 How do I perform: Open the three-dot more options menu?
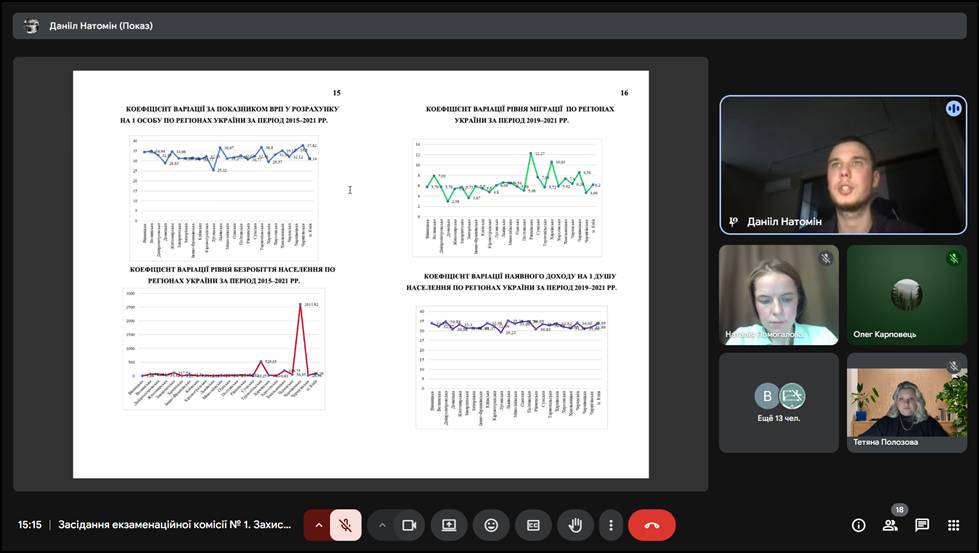tap(610, 525)
